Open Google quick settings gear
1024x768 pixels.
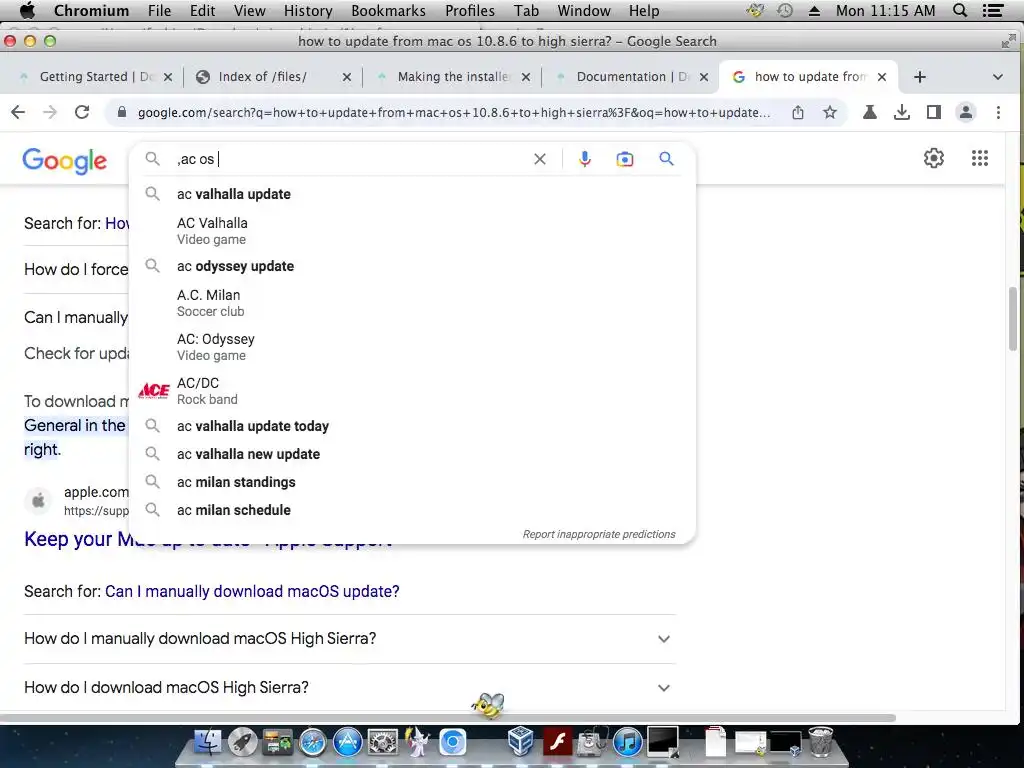point(934,158)
